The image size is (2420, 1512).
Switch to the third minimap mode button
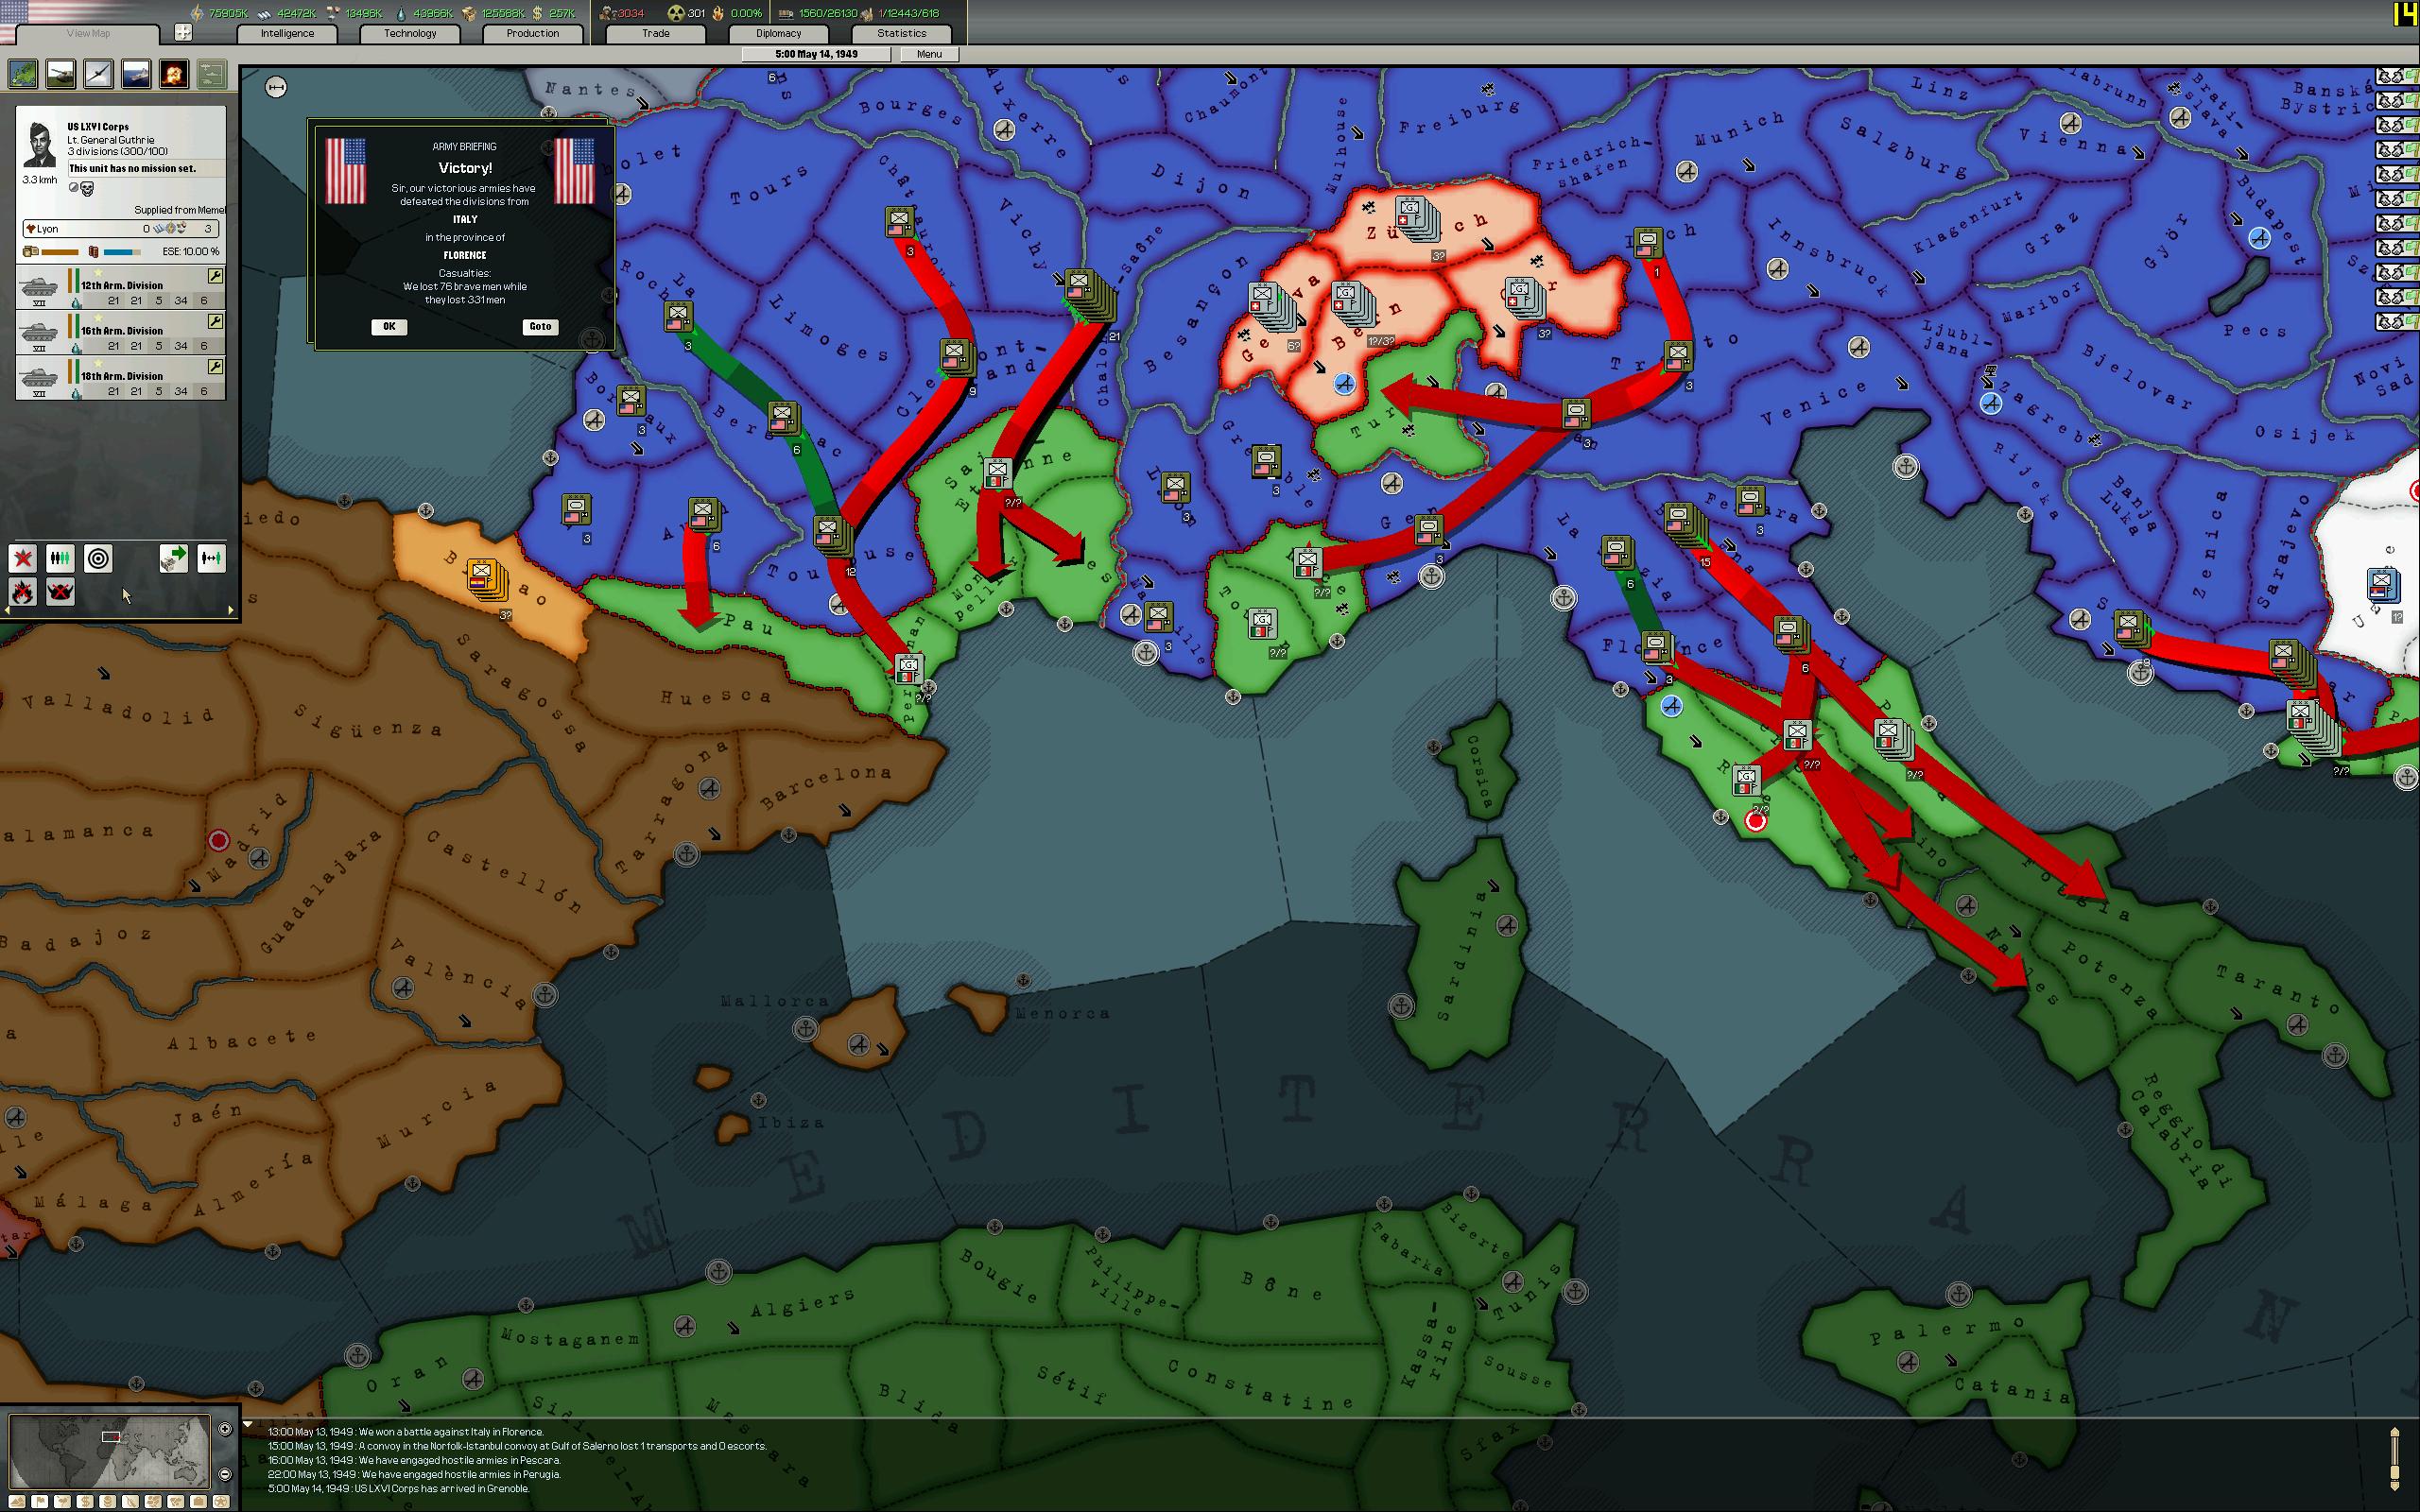pos(62,1502)
